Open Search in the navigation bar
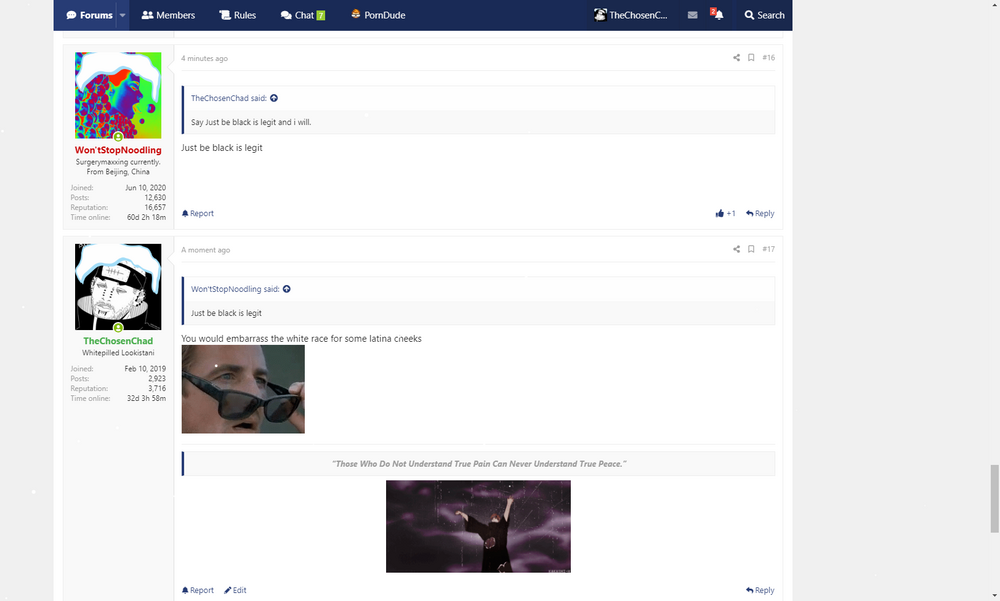The image size is (1000, 601). [x=764, y=15]
